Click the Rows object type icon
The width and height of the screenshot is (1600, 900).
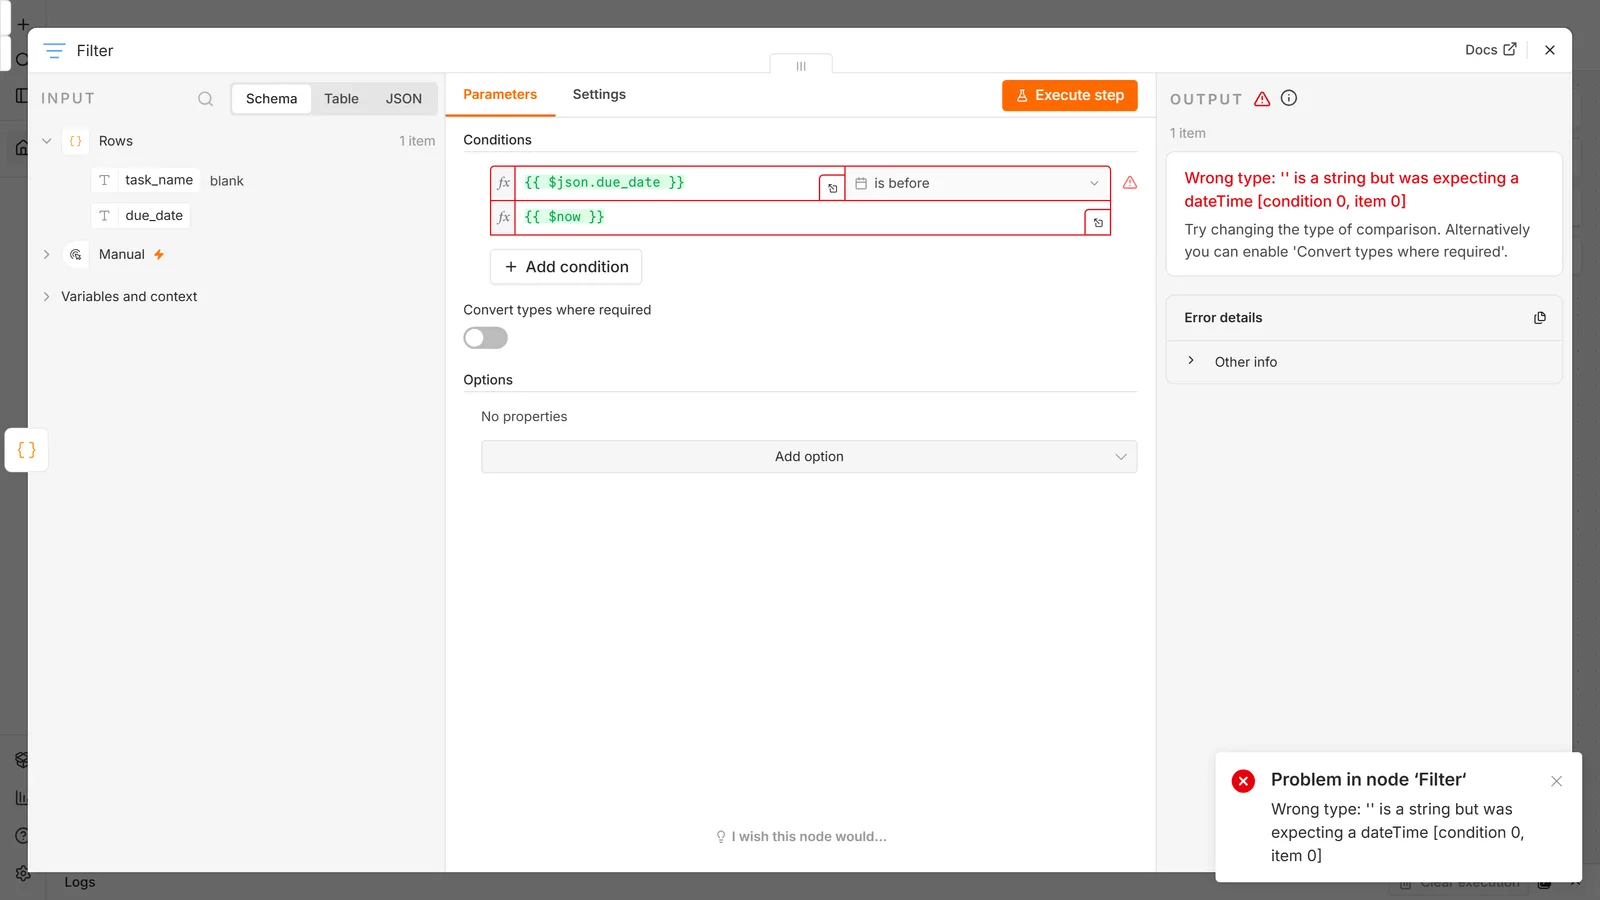point(75,141)
